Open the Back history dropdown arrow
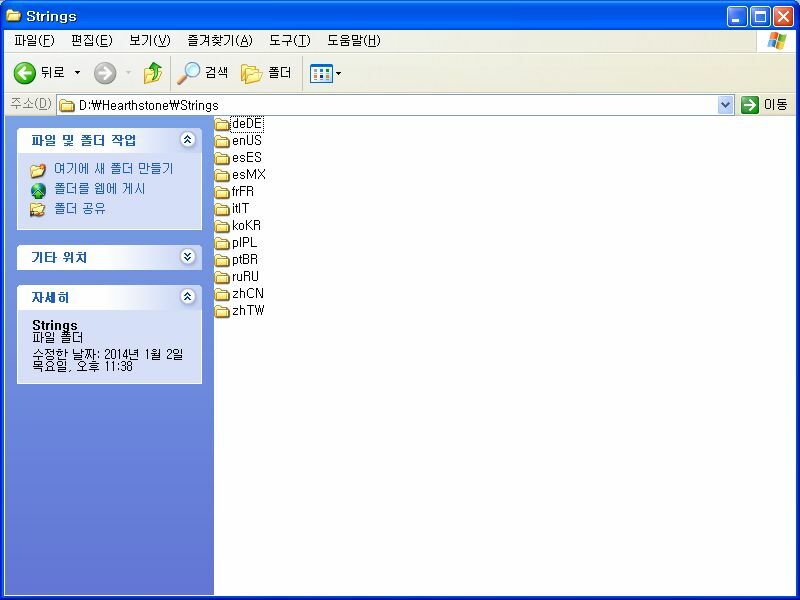Image resolution: width=800 pixels, height=600 pixels. (78, 73)
